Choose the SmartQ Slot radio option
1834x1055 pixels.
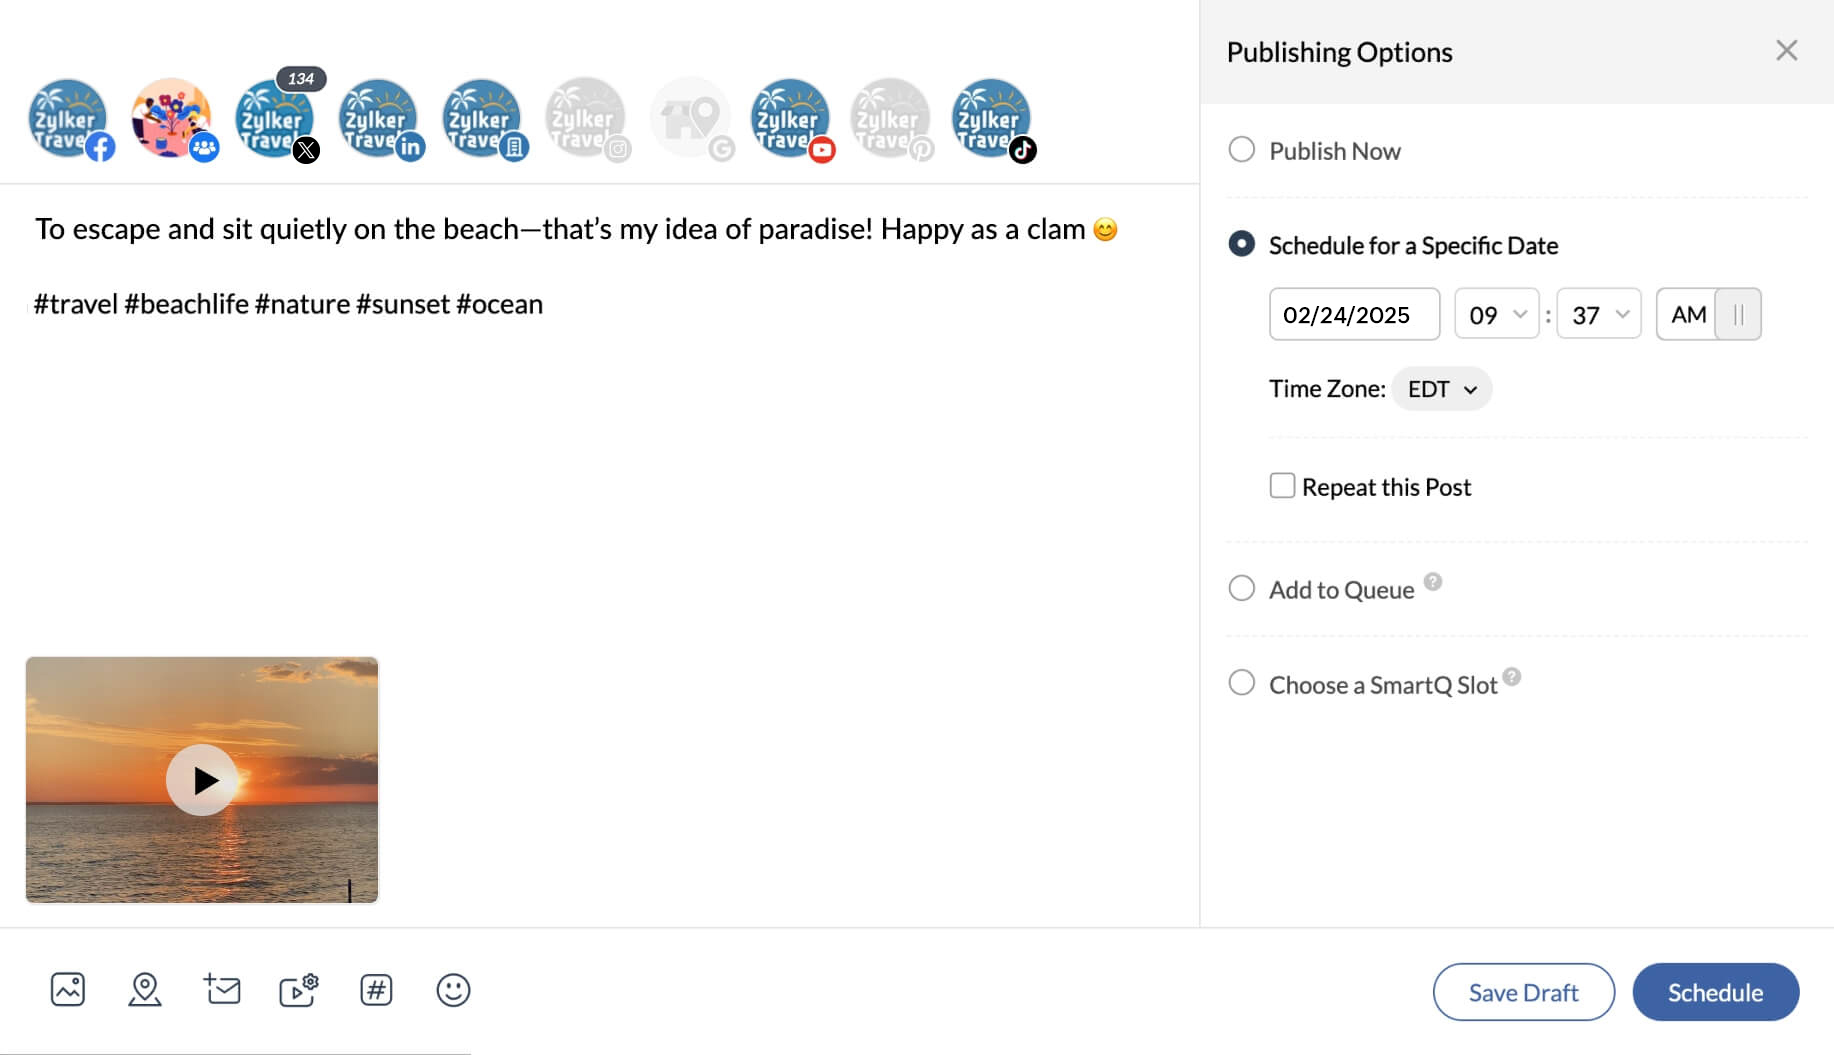1242,683
